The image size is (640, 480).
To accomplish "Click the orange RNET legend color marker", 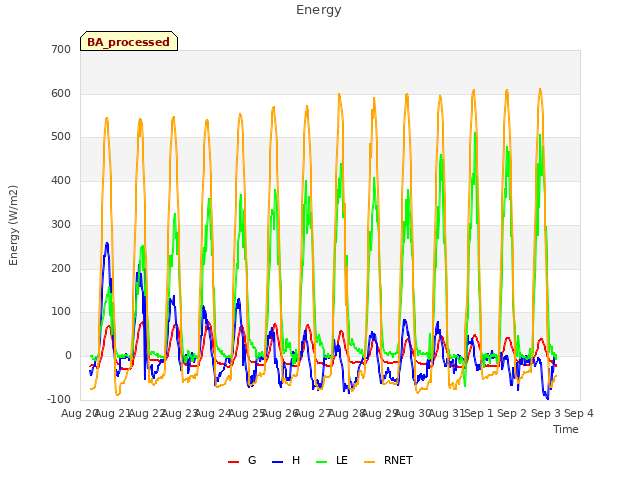I will click(x=369, y=462).
